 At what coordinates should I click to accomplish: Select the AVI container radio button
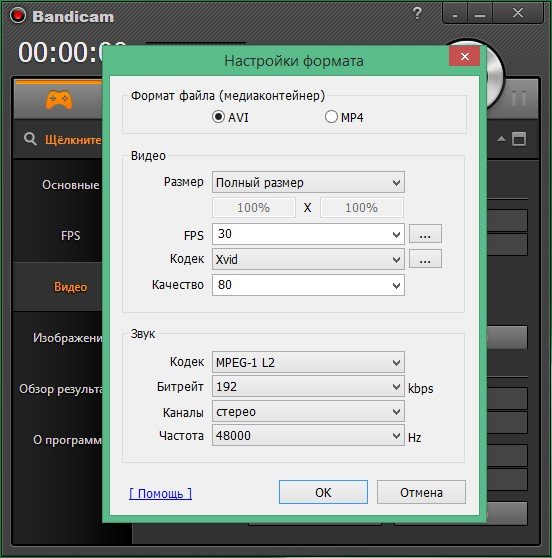point(218,116)
